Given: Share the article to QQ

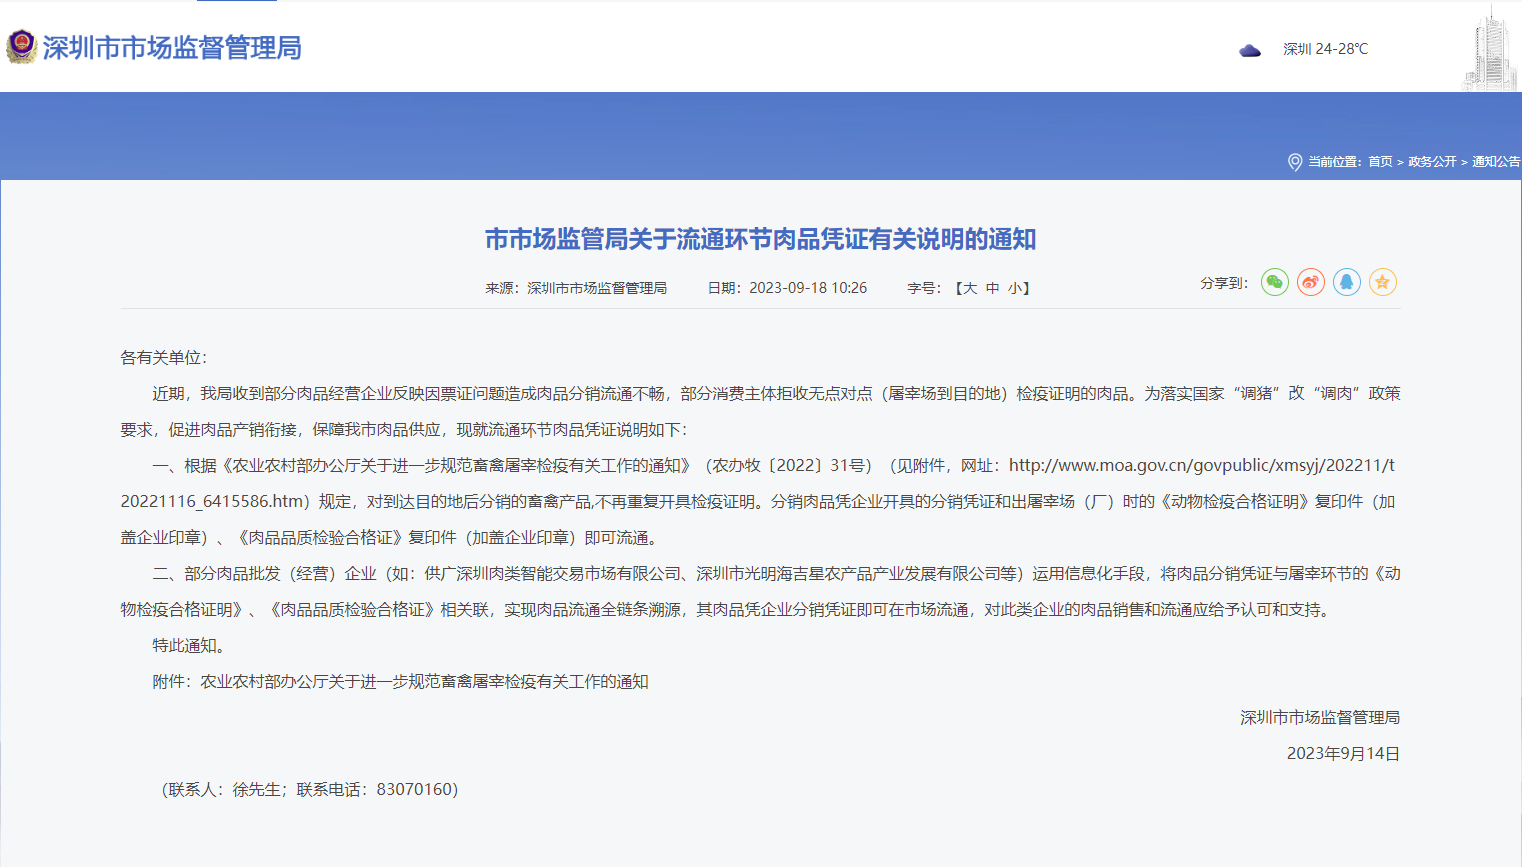Looking at the screenshot, I should pyautogui.click(x=1347, y=282).
